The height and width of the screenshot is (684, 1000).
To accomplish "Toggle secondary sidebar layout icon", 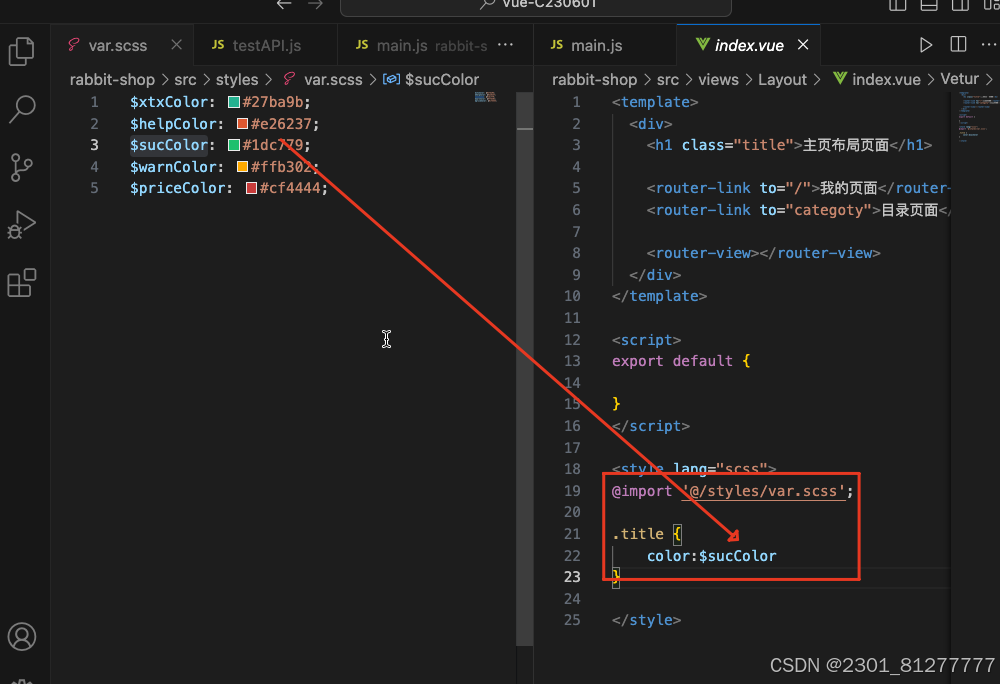I will (960, 5).
